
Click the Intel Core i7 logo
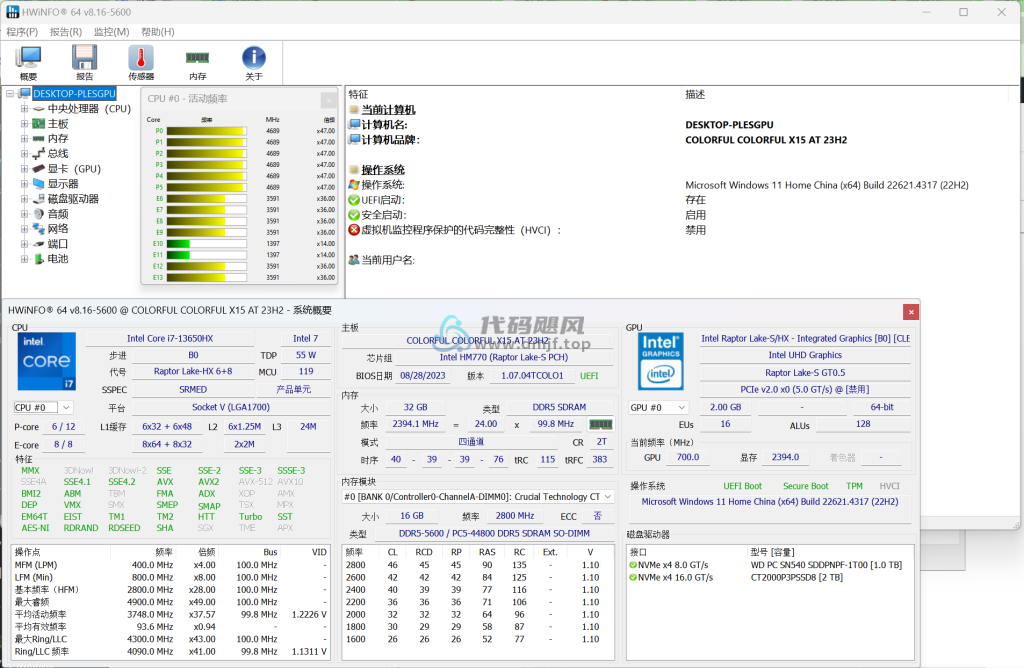pyautogui.click(x=46, y=361)
